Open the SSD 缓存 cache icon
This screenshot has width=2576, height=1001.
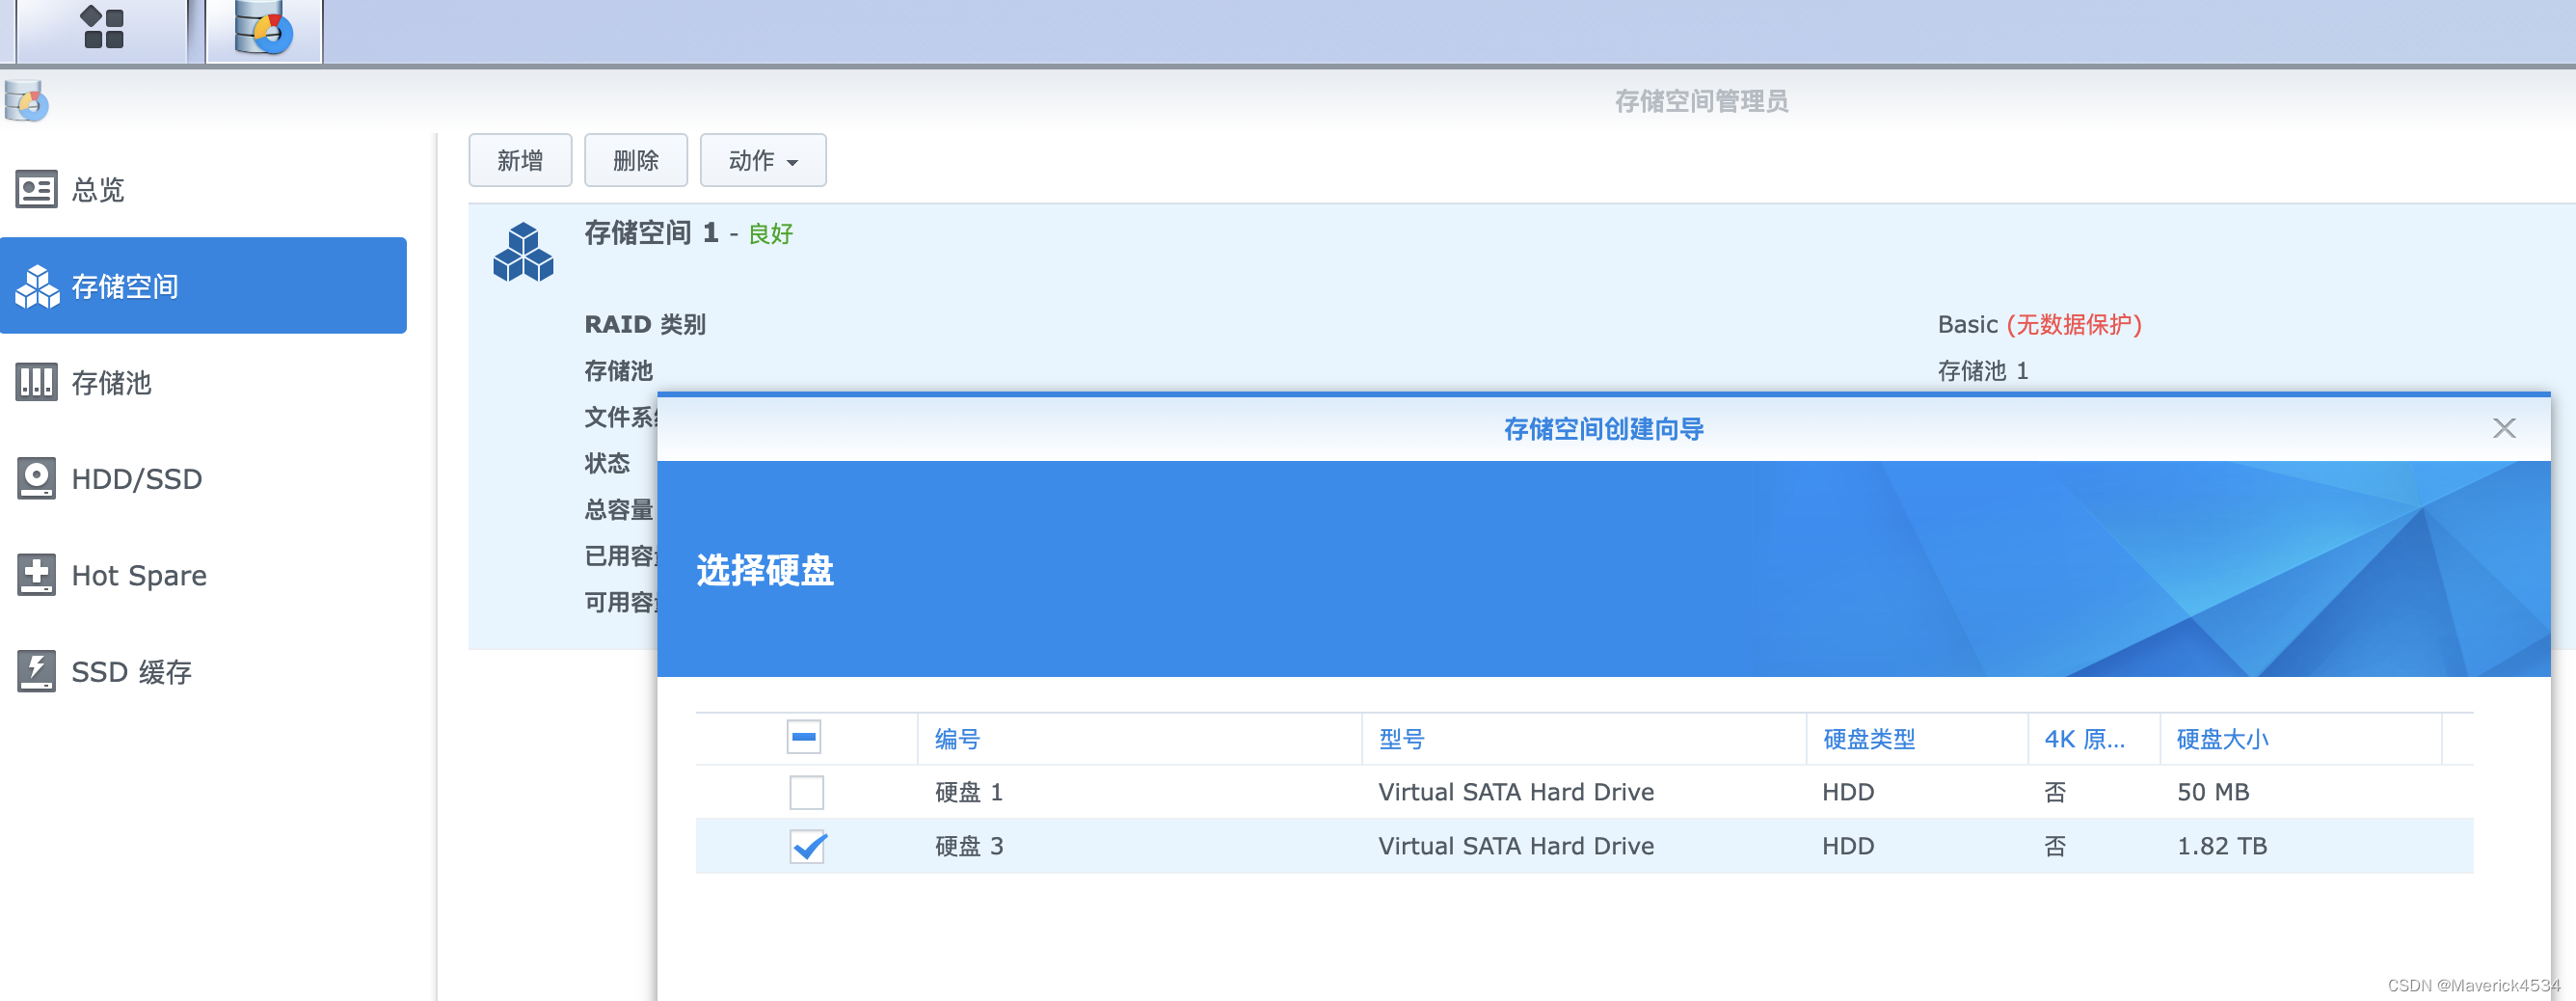36,671
